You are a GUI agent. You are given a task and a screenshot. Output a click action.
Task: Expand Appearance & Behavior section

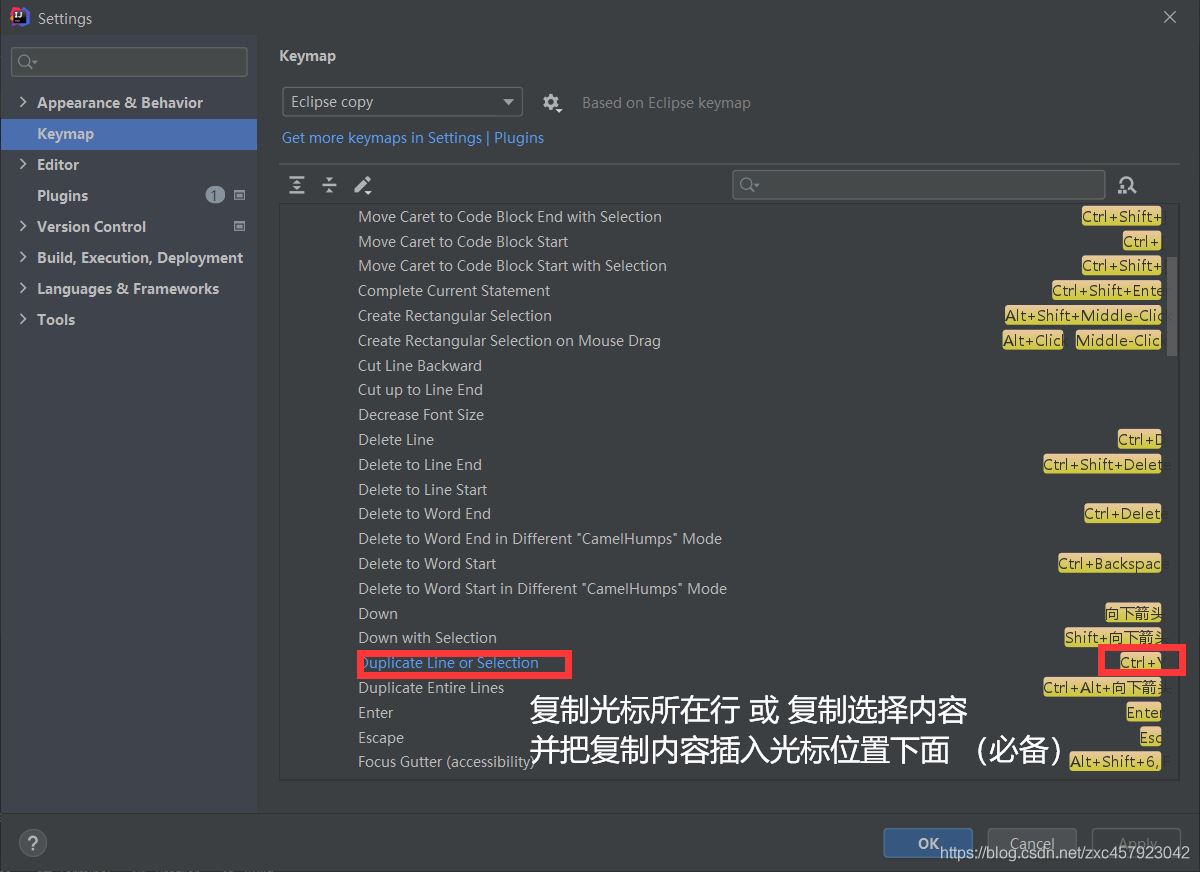click(x=23, y=102)
